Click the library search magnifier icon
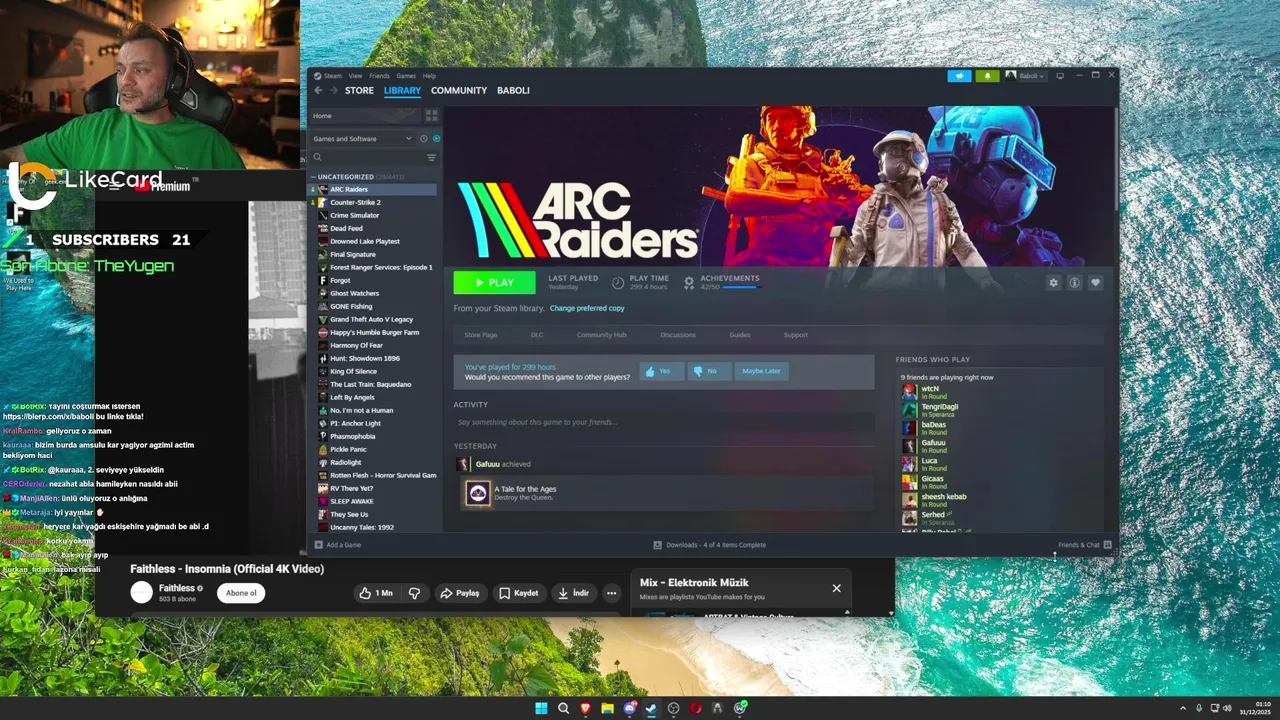This screenshot has height=720, width=1280. pyautogui.click(x=318, y=157)
